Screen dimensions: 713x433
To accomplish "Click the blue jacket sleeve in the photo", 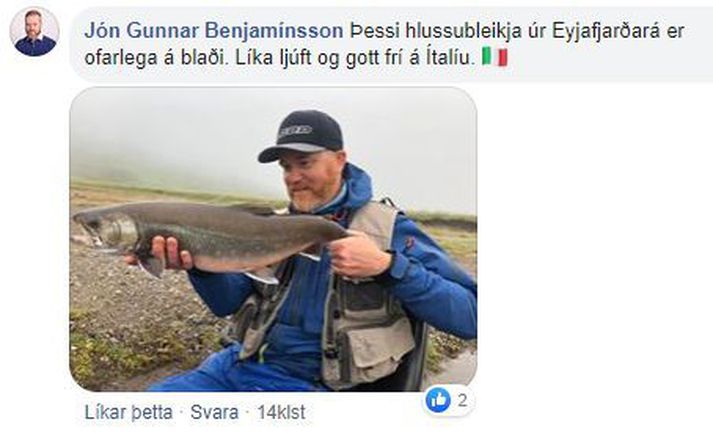I will pos(437,282).
